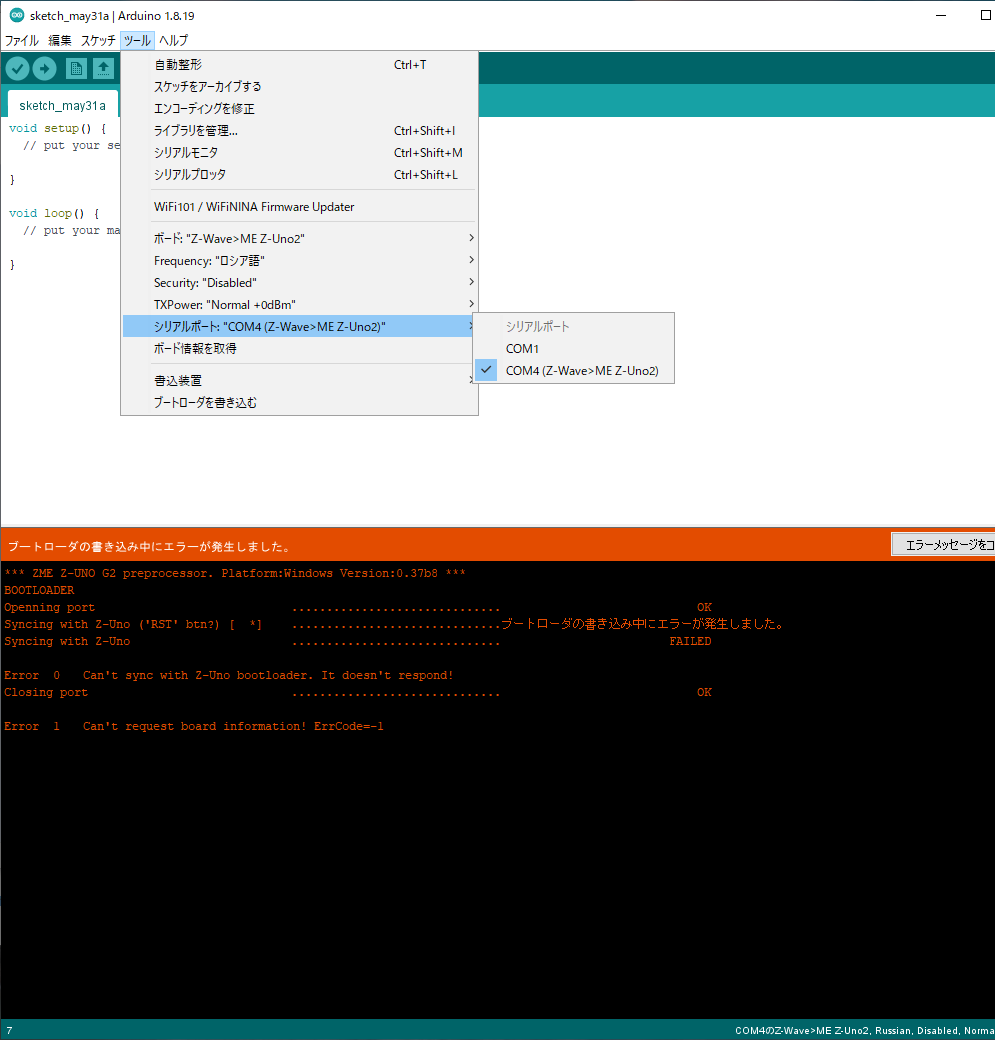Choose COM1 serial port

pyautogui.click(x=522, y=349)
